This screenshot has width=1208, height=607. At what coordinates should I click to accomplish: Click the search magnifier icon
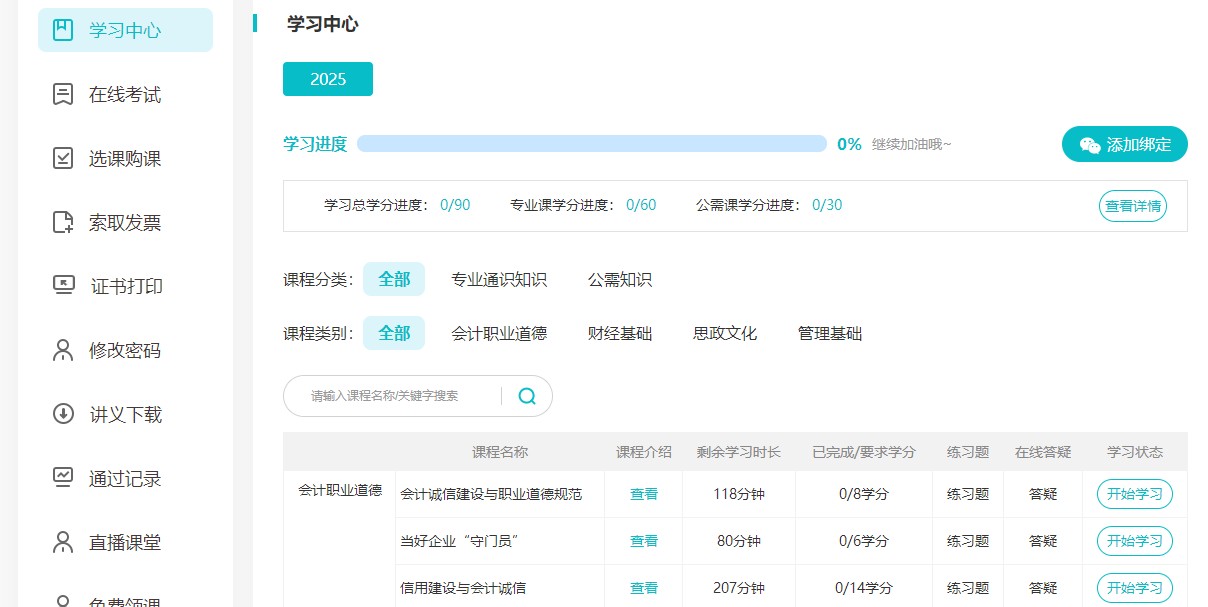526,396
